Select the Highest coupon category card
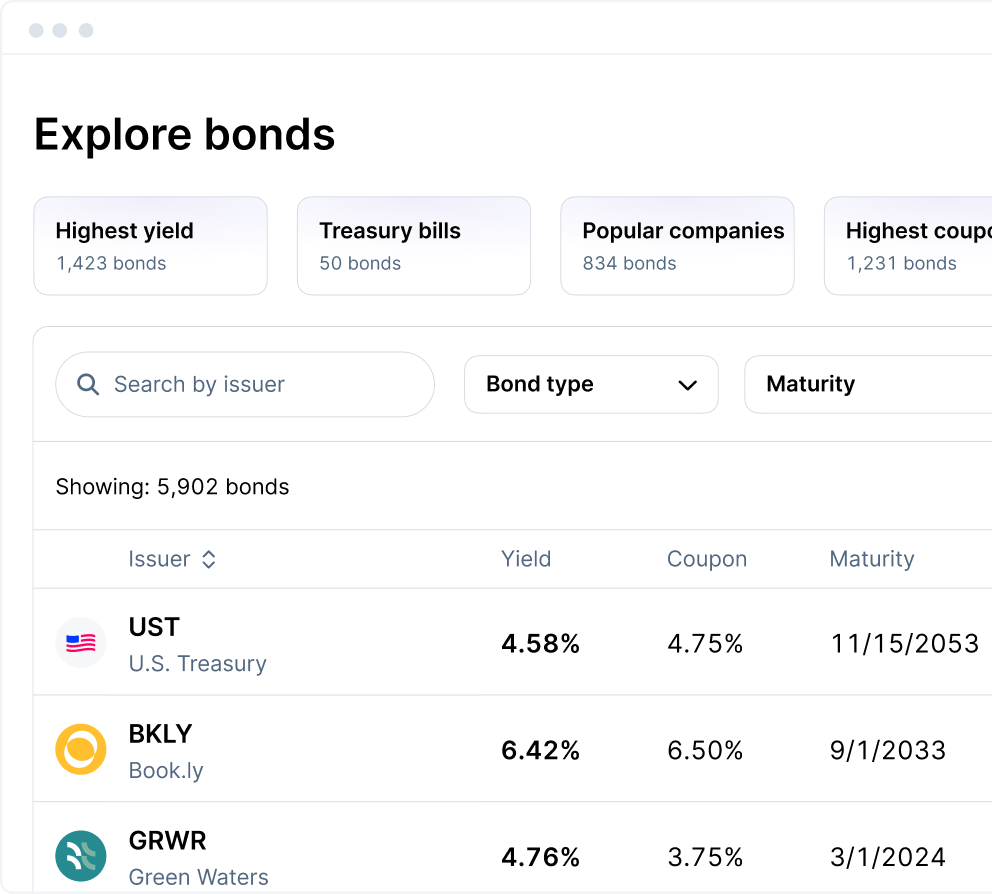992x894 pixels. coord(908,245)
